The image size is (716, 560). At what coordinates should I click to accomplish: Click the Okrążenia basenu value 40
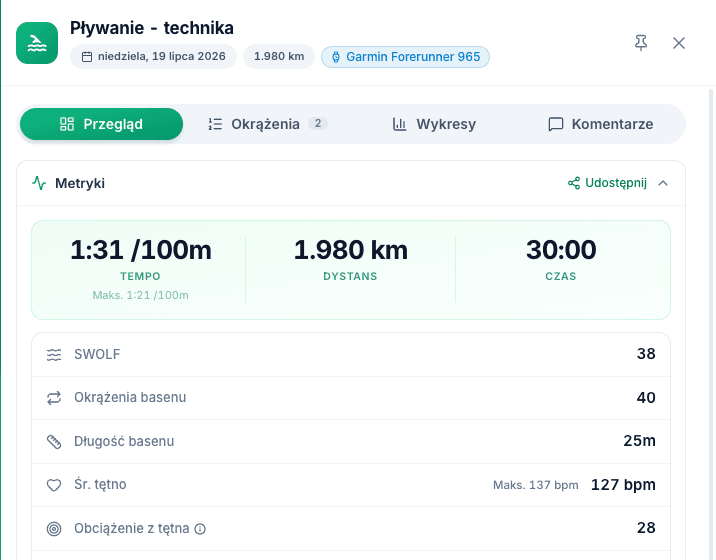646,398
